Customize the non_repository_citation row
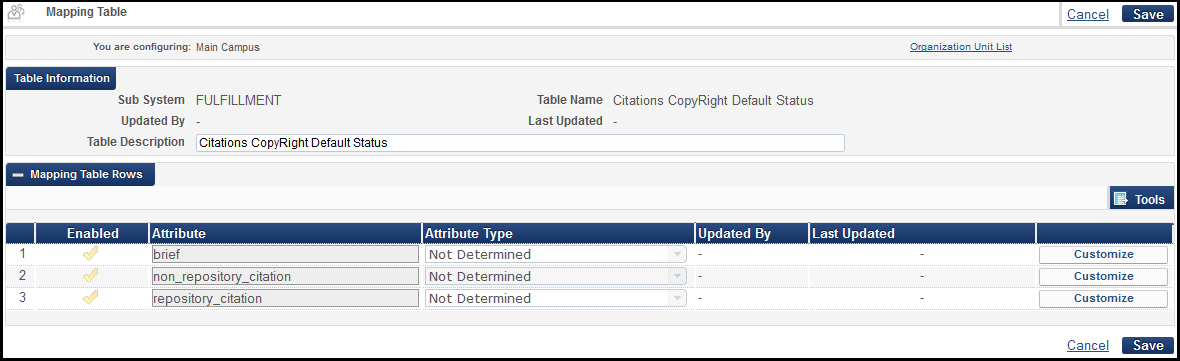 coord(1103,276)
